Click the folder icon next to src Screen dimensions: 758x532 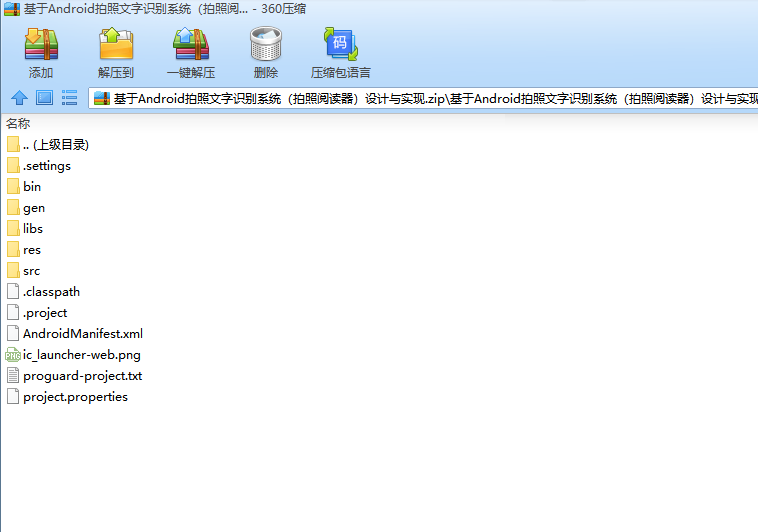point(14,270)
